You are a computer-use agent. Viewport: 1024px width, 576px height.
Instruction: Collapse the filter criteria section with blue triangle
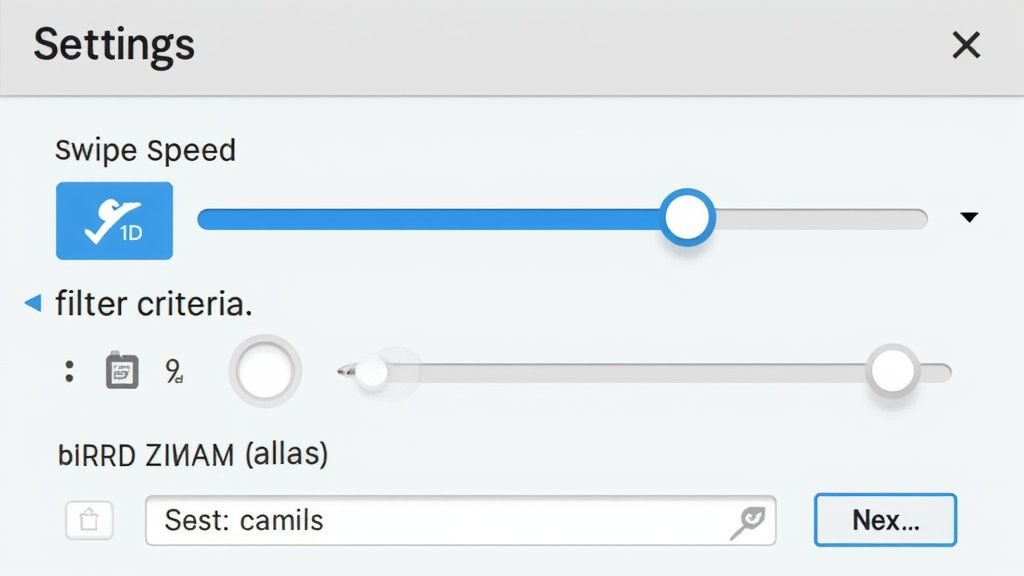click(x=33, y=302)
